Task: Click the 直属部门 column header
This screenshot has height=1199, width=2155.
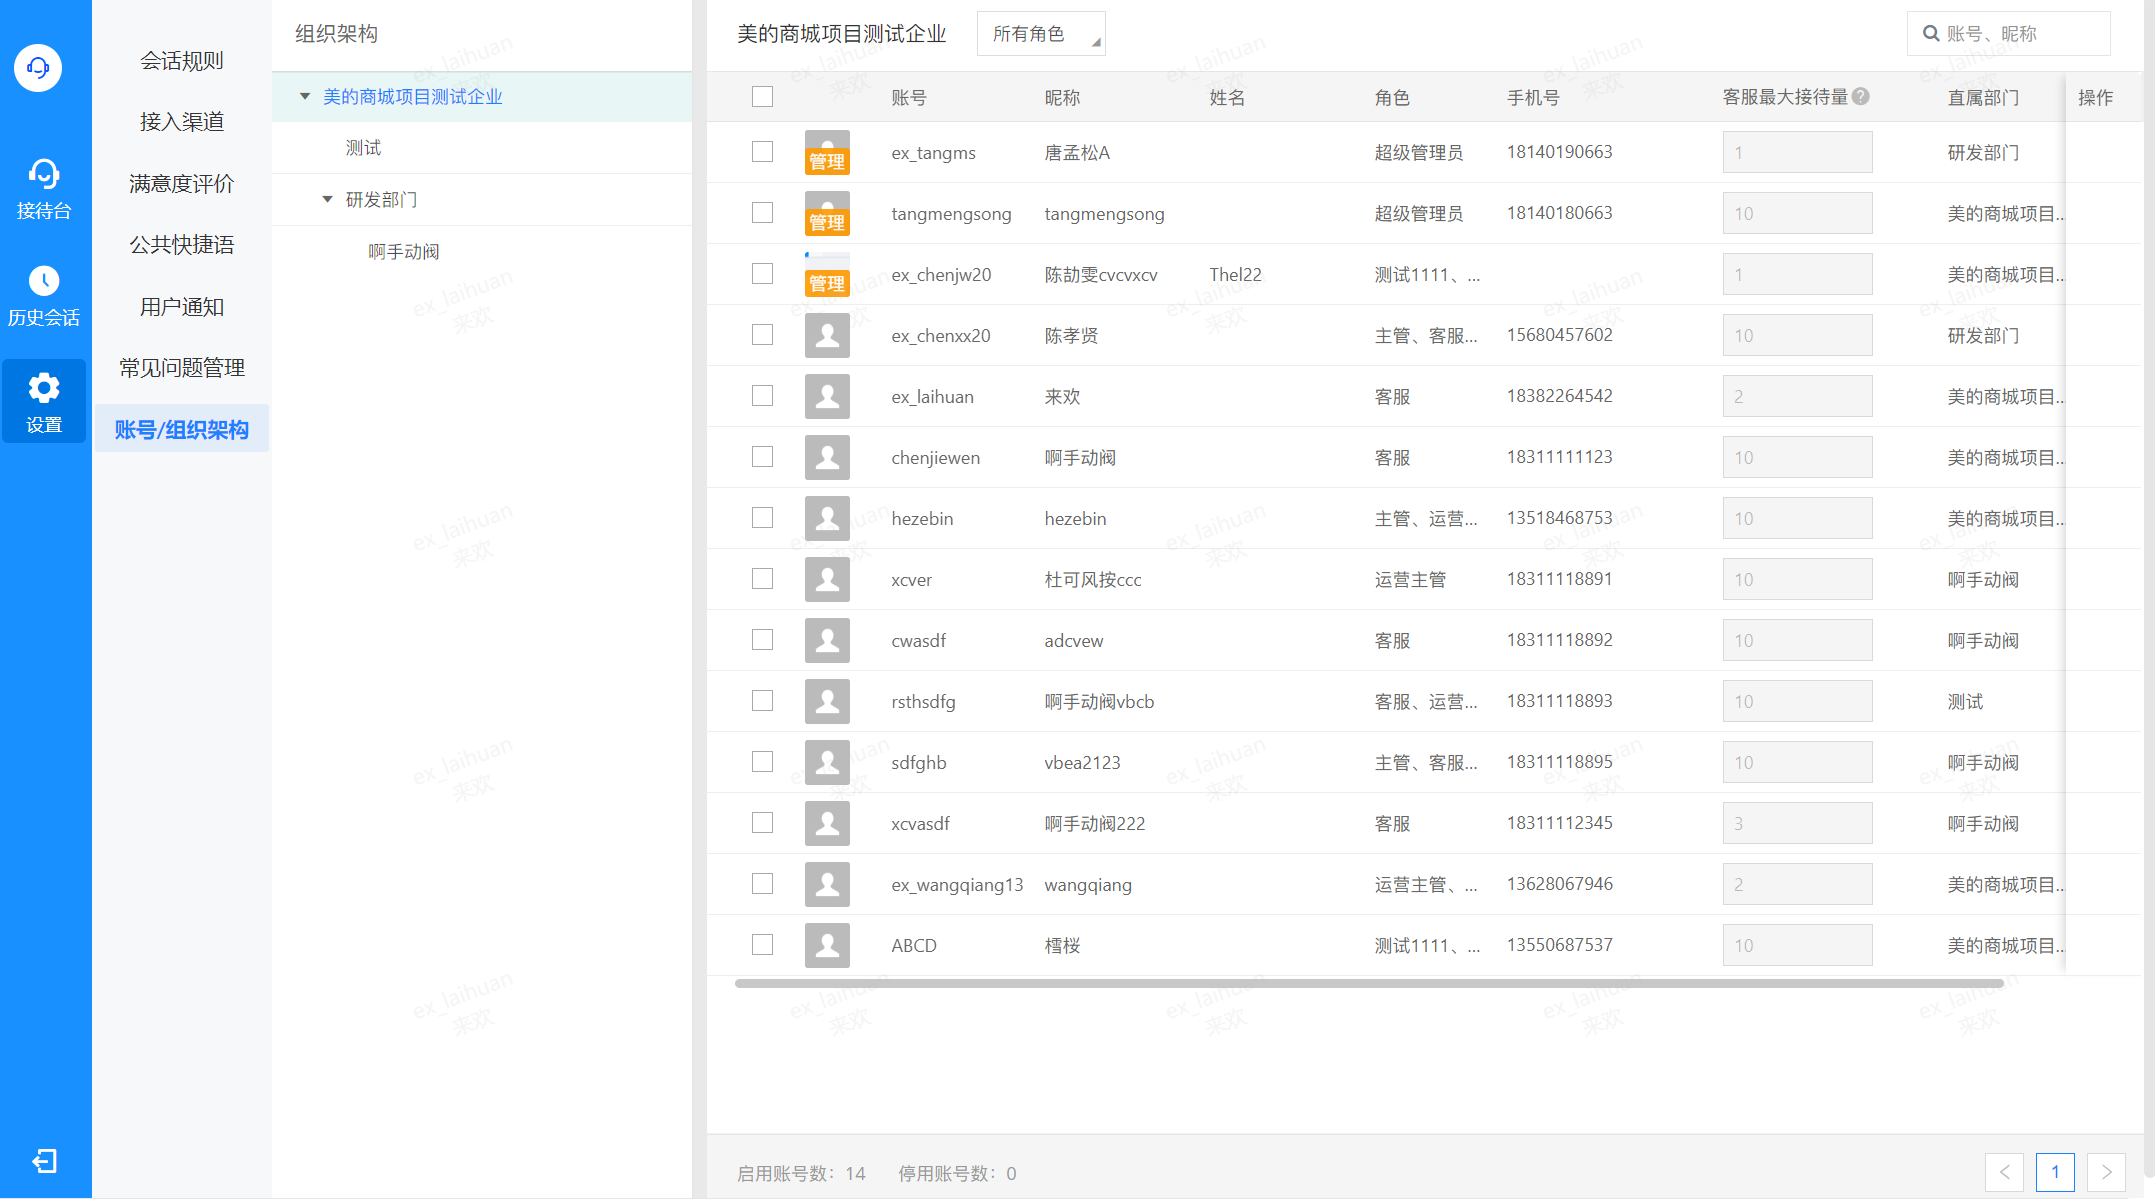Action: [1983, 98]
